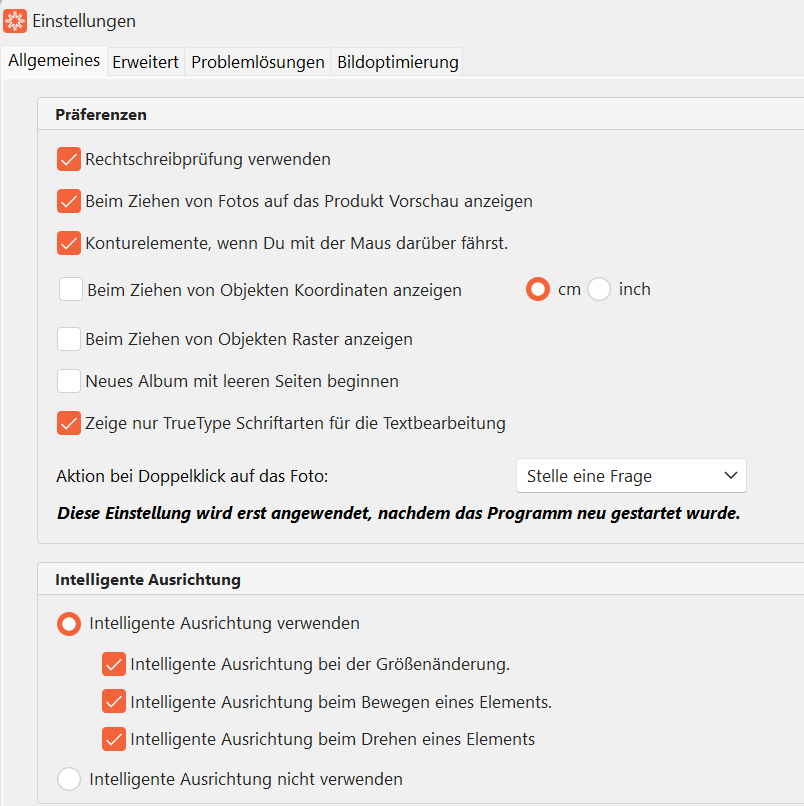Viewport: 804px width, 806px height.
Task: Toggle Konturelemente on mouse hover option
Action: [x=68, y=242]
